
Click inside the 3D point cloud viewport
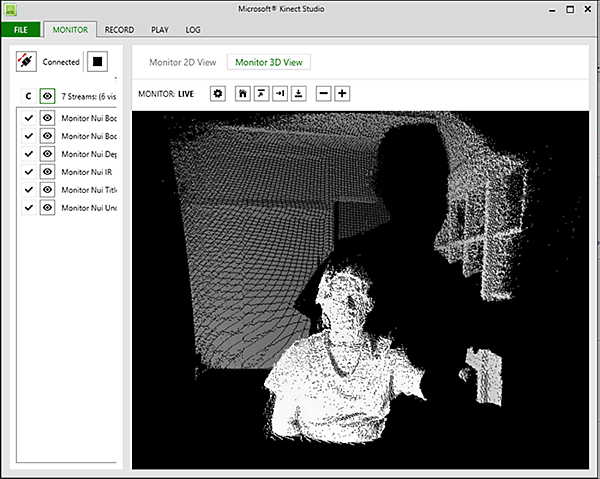click(360, 290)
